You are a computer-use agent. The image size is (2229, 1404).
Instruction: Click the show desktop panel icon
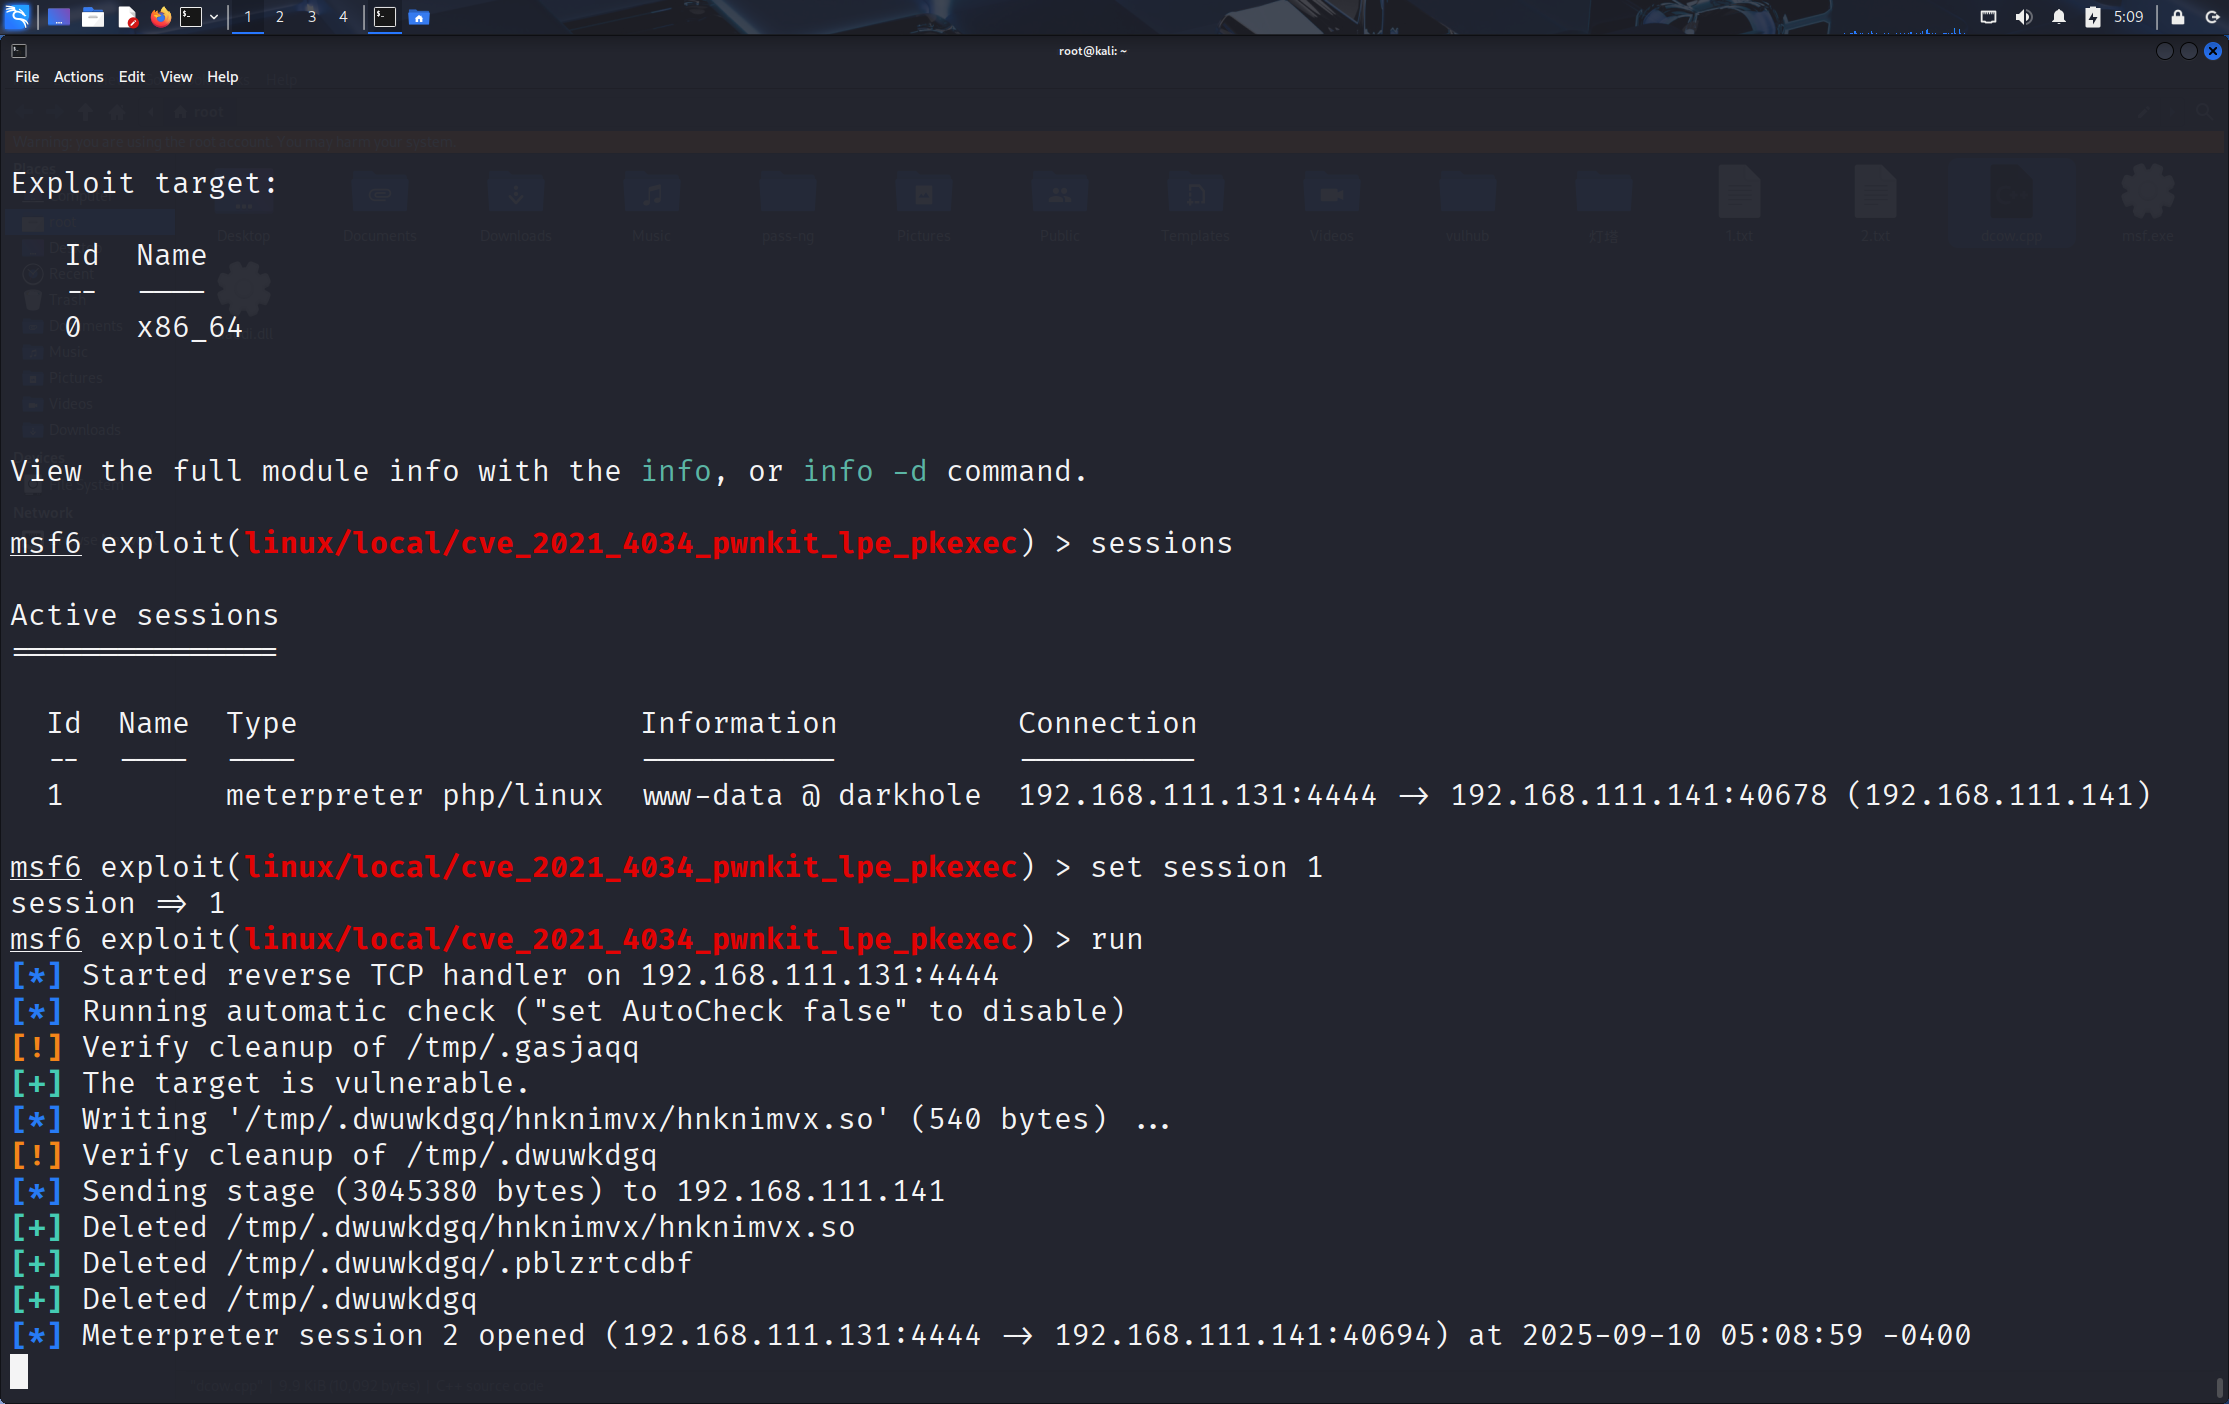click(x=58, y=17)
